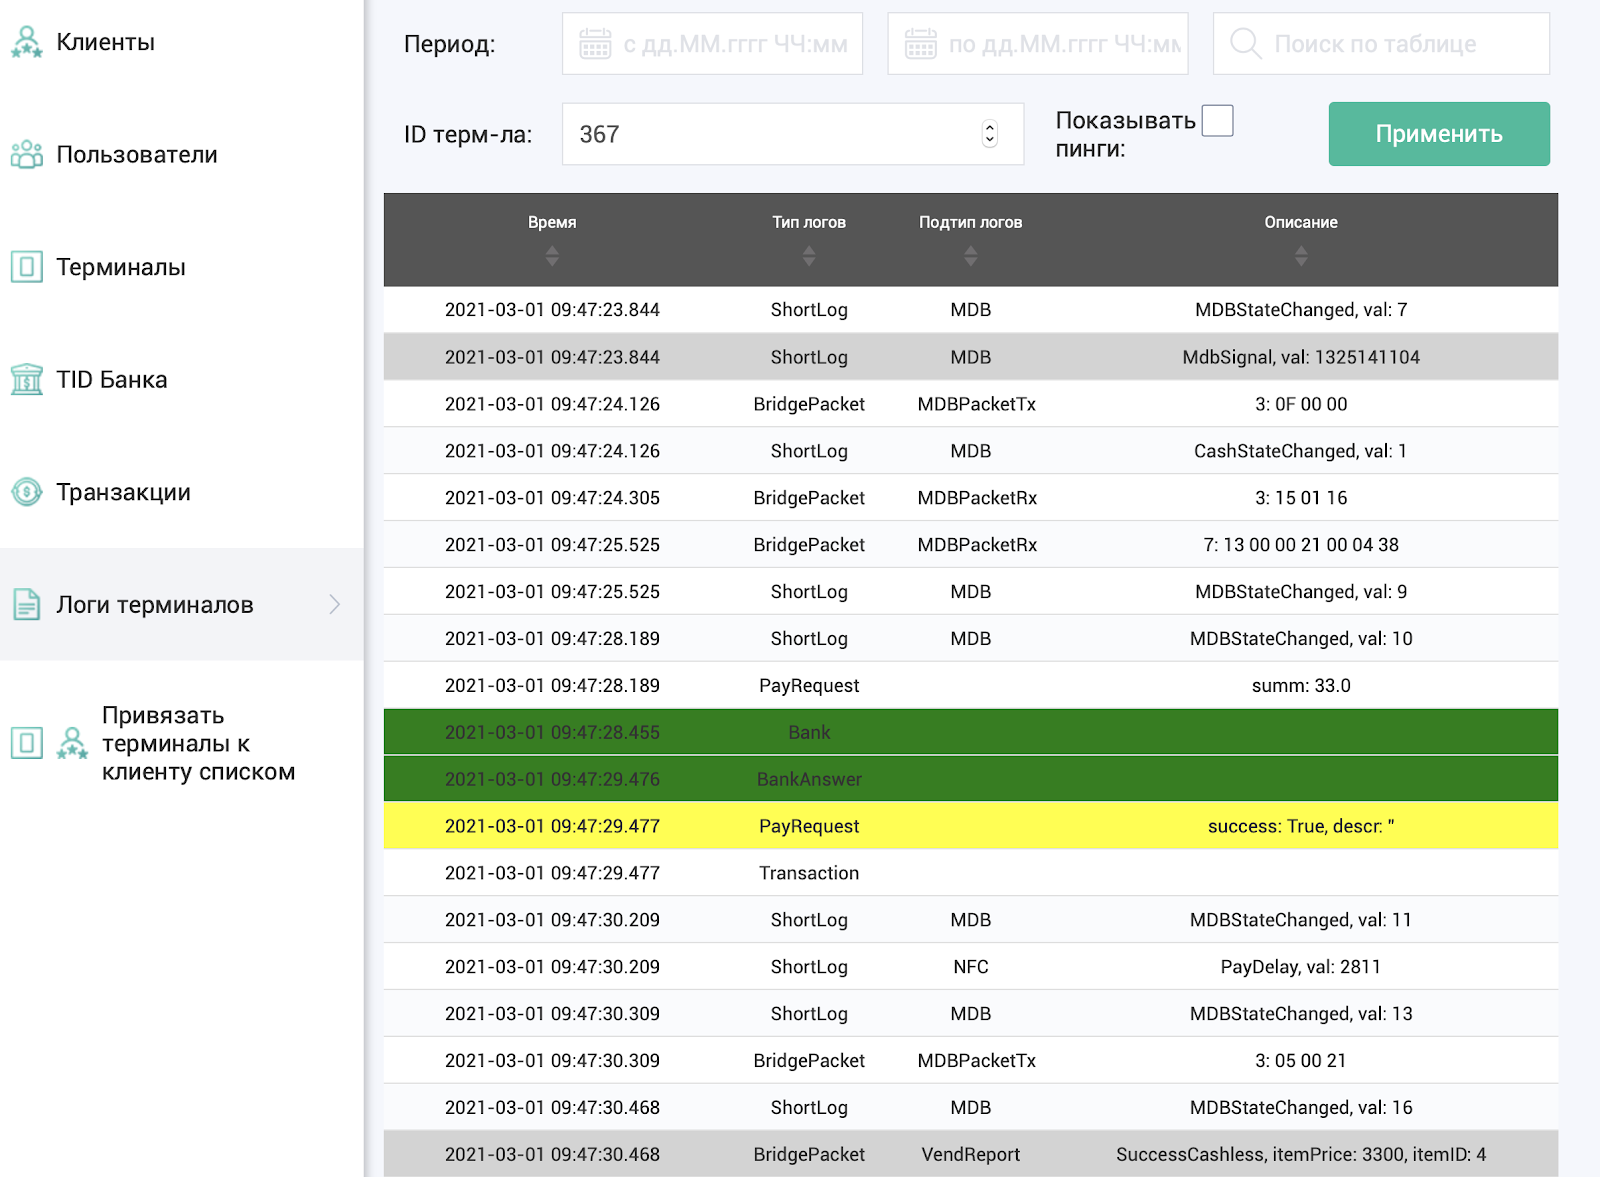Click timestamp 2021-03-01 09:47:24.305

[552, 498]
